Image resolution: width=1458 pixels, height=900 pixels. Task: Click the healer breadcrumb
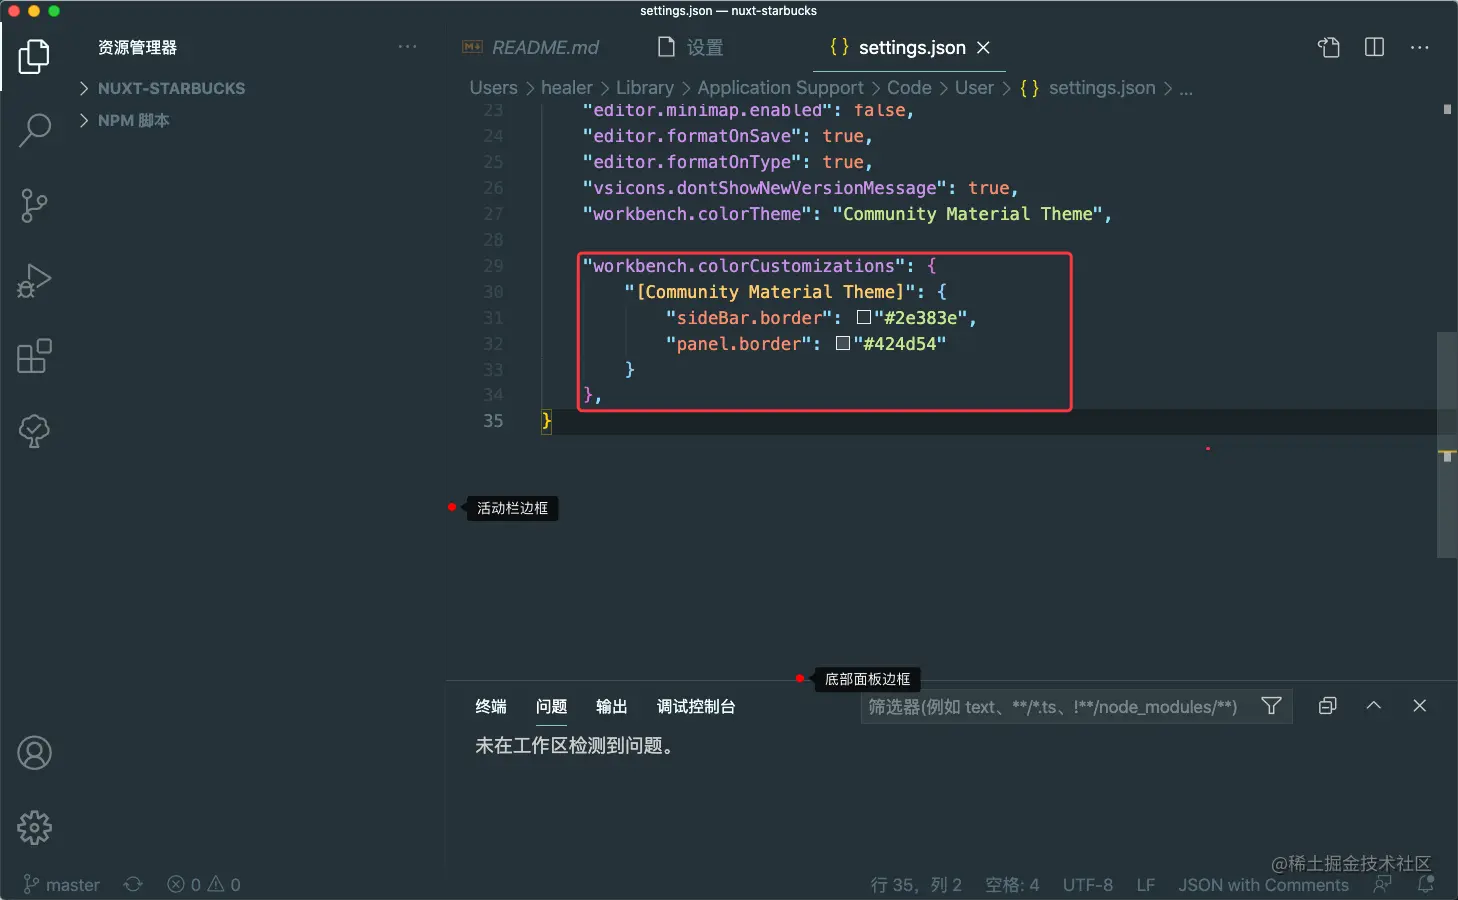567,88
